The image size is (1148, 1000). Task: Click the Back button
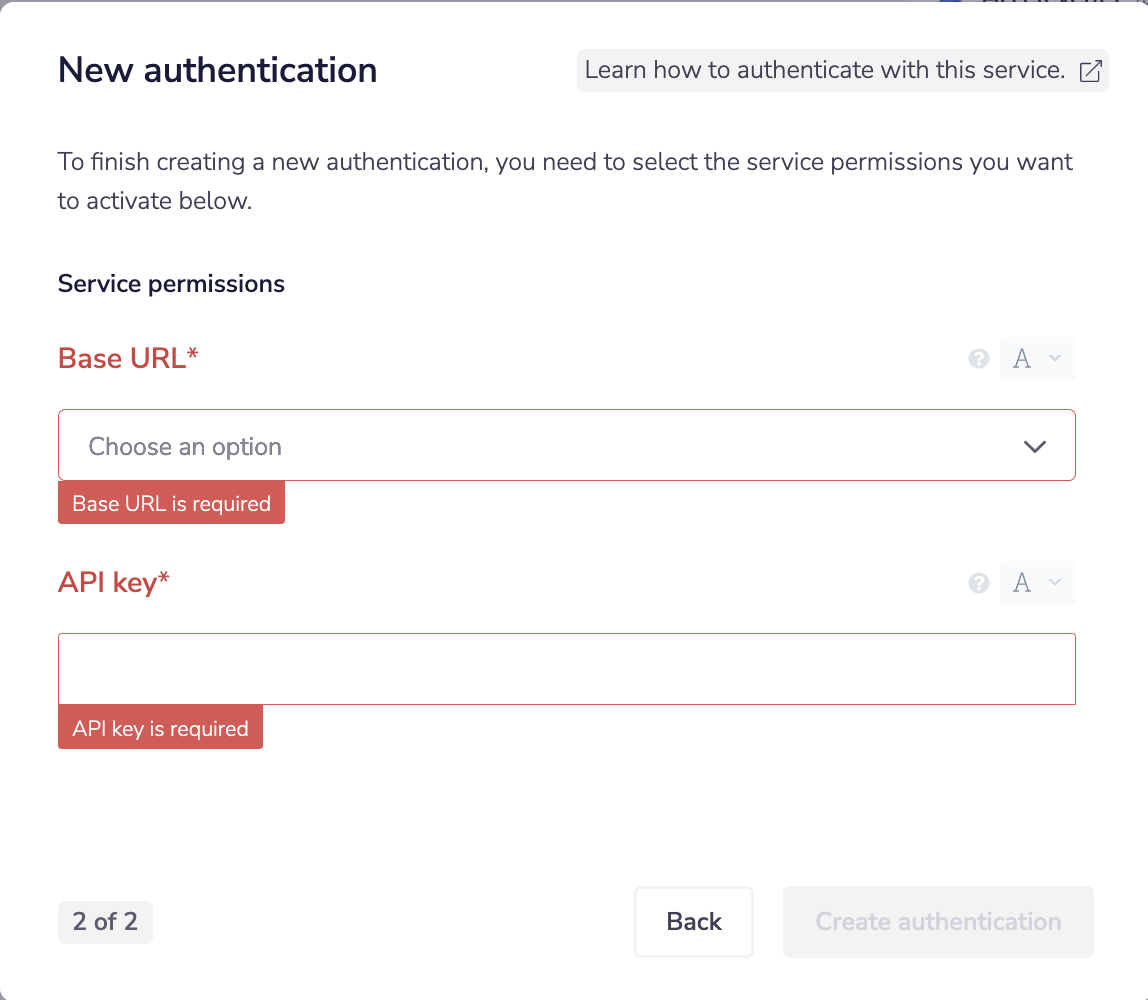coord(693,921)
